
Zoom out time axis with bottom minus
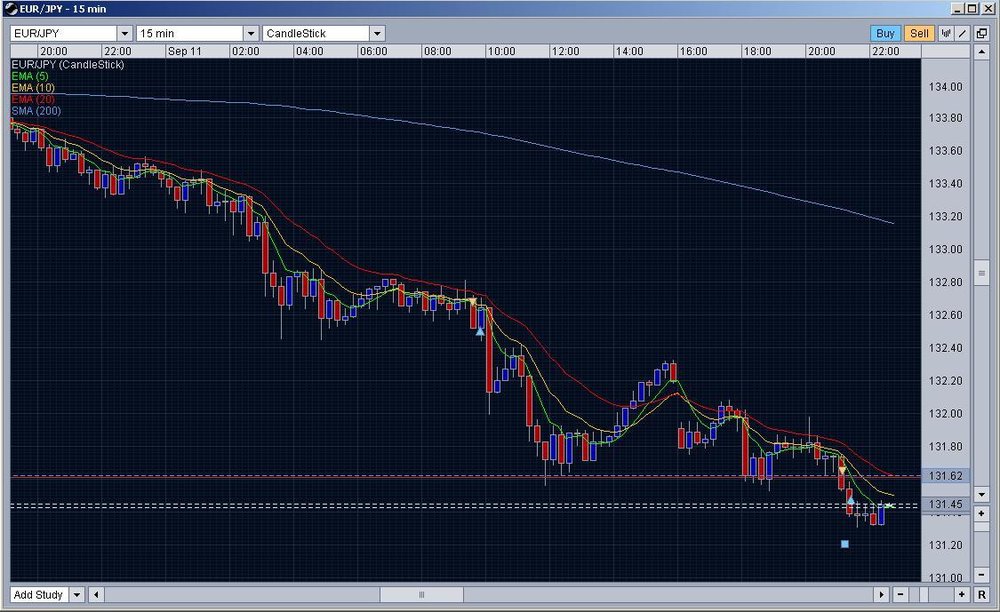point(901,595)
